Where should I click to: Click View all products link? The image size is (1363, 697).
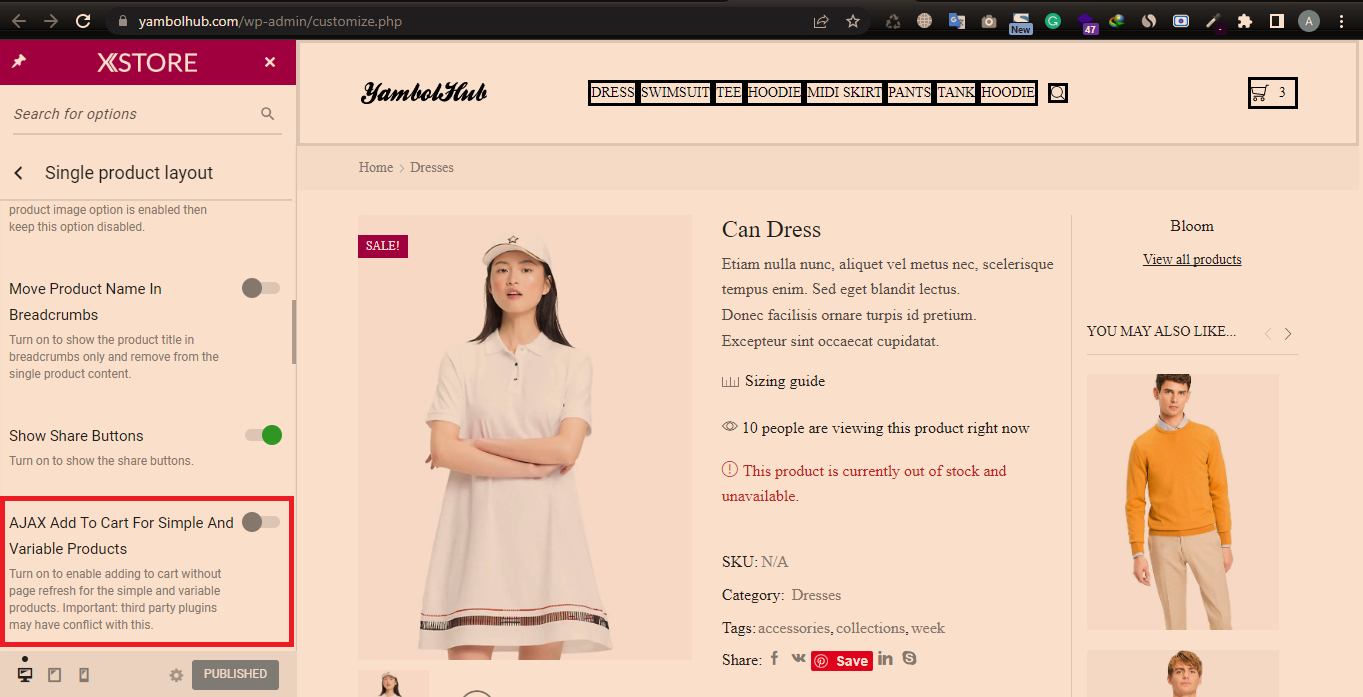[x=1192, y=259]
